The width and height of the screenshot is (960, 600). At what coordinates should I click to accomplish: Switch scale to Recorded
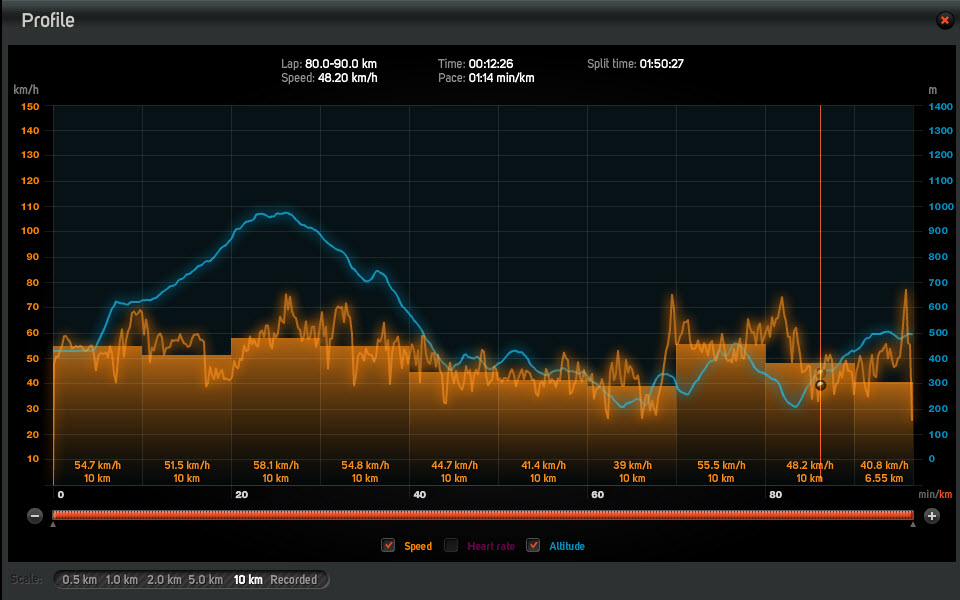[x=294, y=579]
